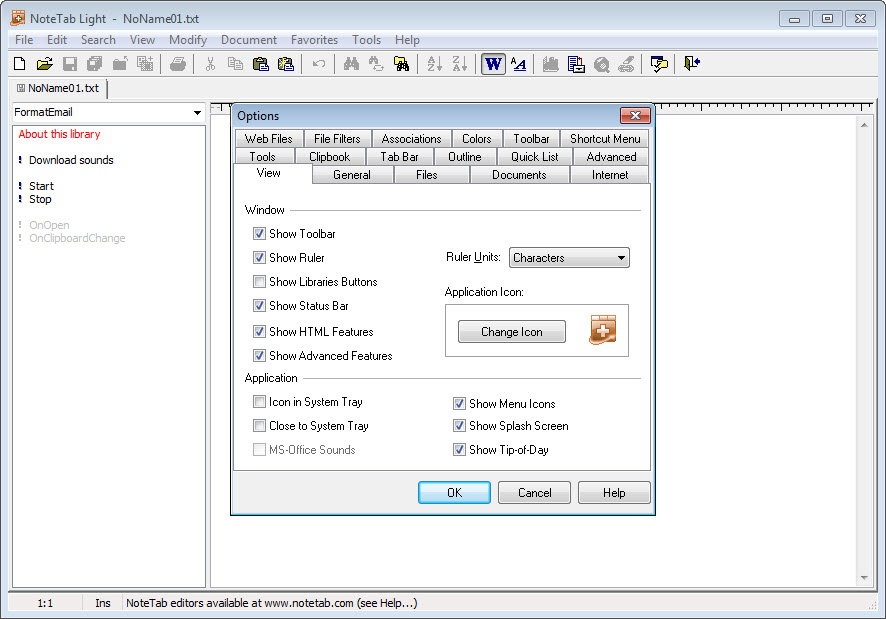Enable Icon in System Tray checkbox
The width and height of the screenshot is (886, 619).
pyautogui.click(x=259, y=402)
